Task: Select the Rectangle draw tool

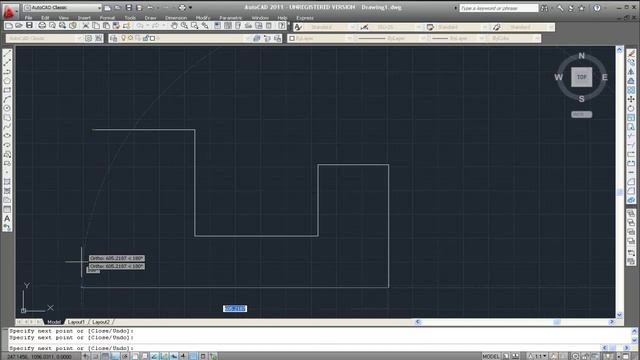Action: [x=7, y=90]
